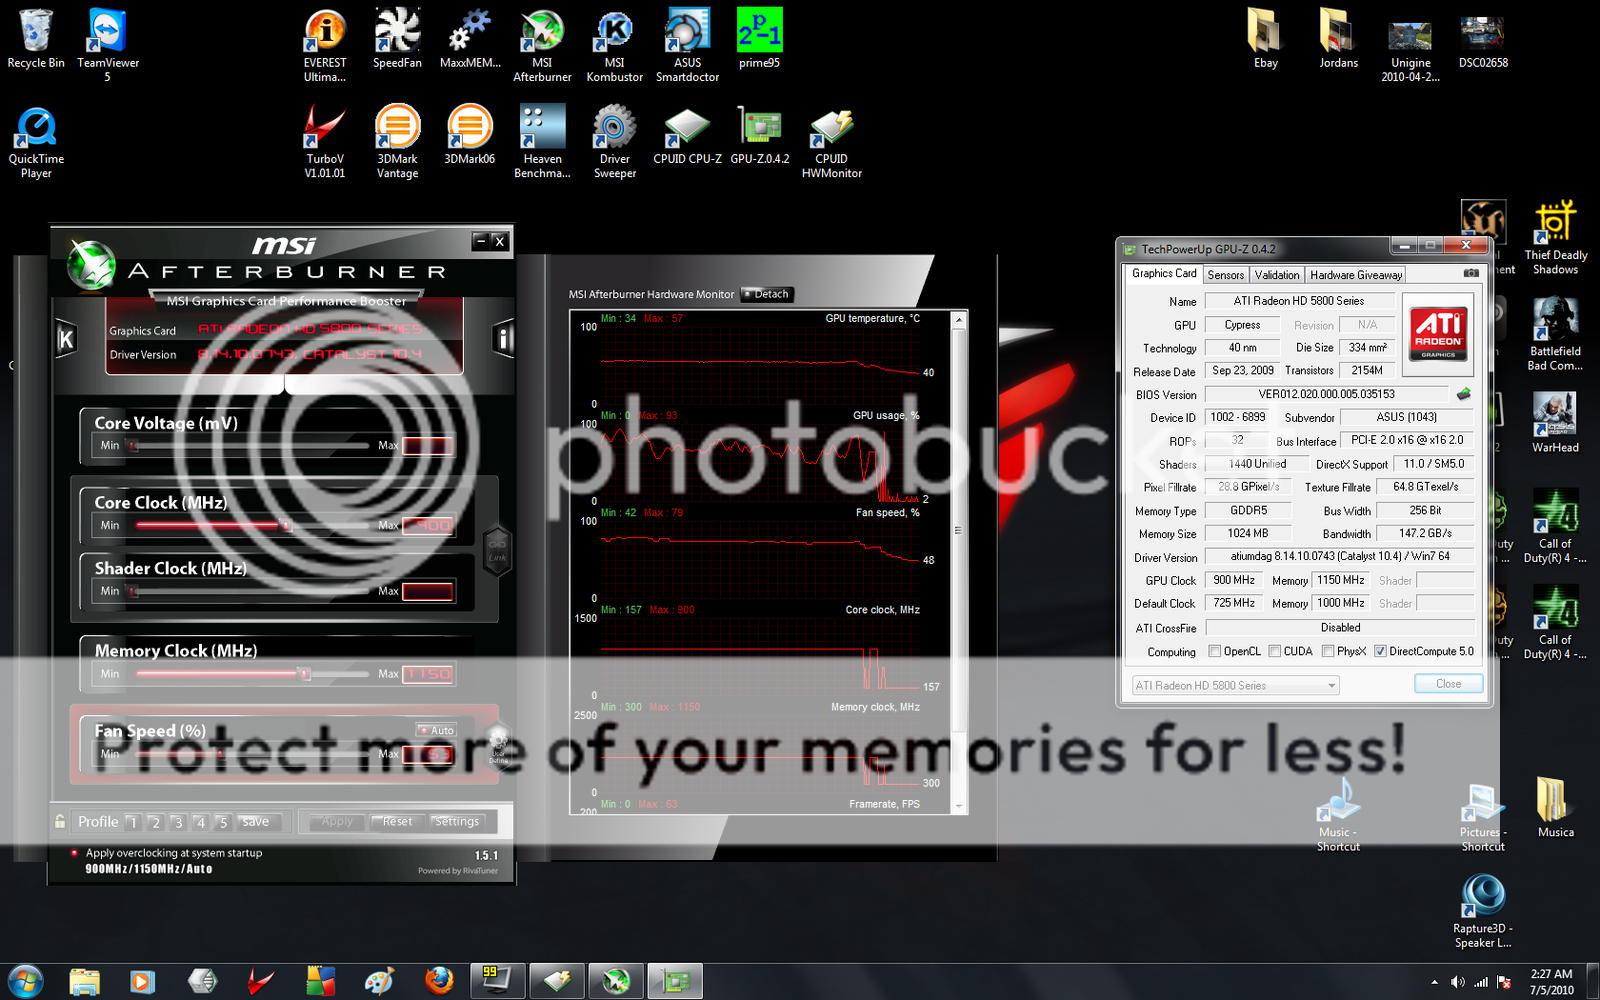Click the Memory Clock slider handle

(x=304, y=674)
